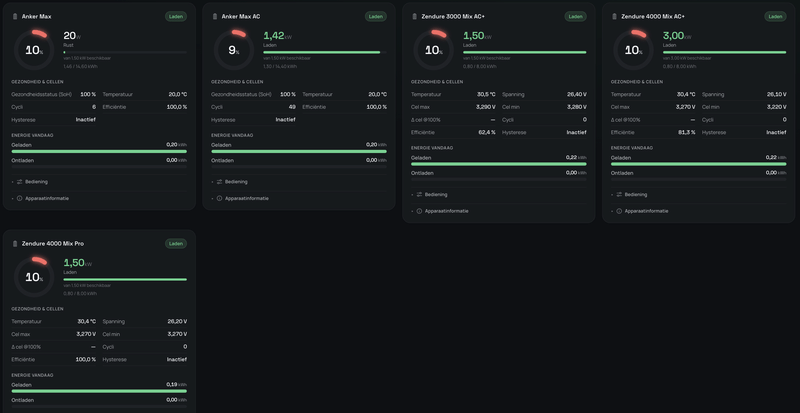Click Laden badge on Zendure 4000 Mix AC+
Viewport: 800px width, 413px height.
click(776, 16)
